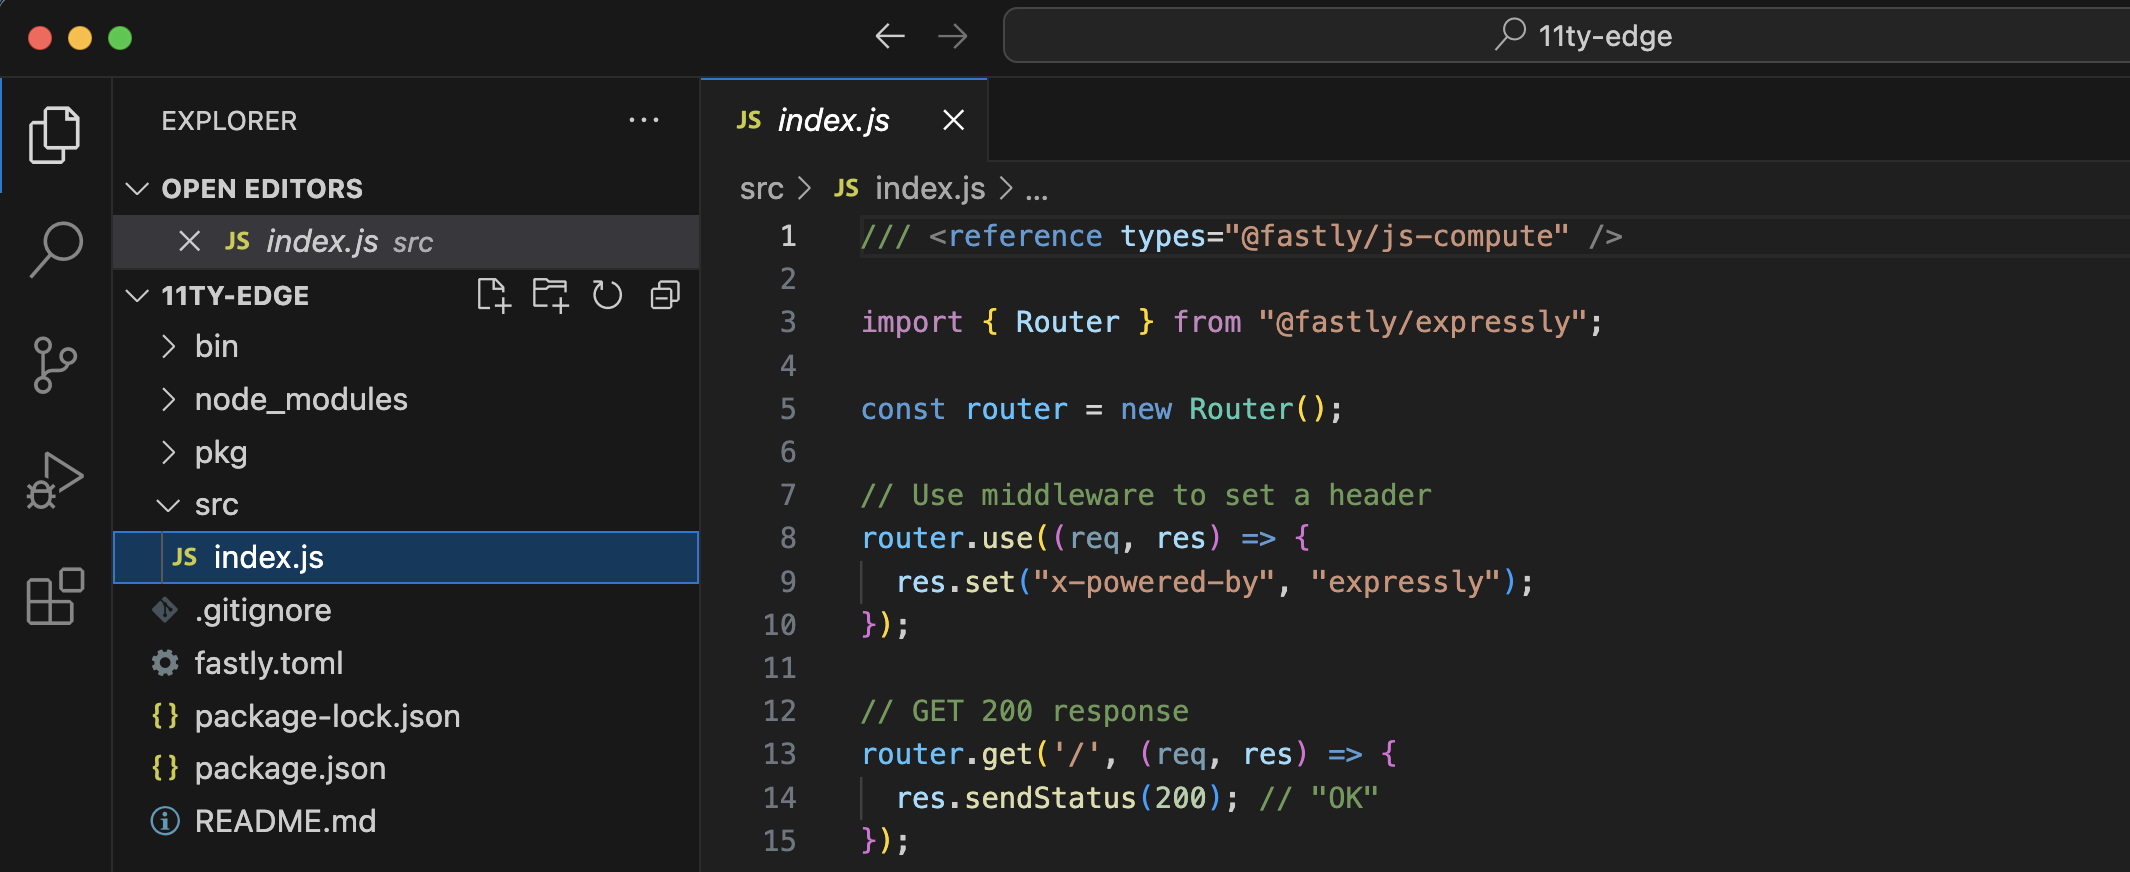This screenshot has height=872, width=2130.
Task: Click line number 8 in gutter
Action: click(x=788, y=538)
